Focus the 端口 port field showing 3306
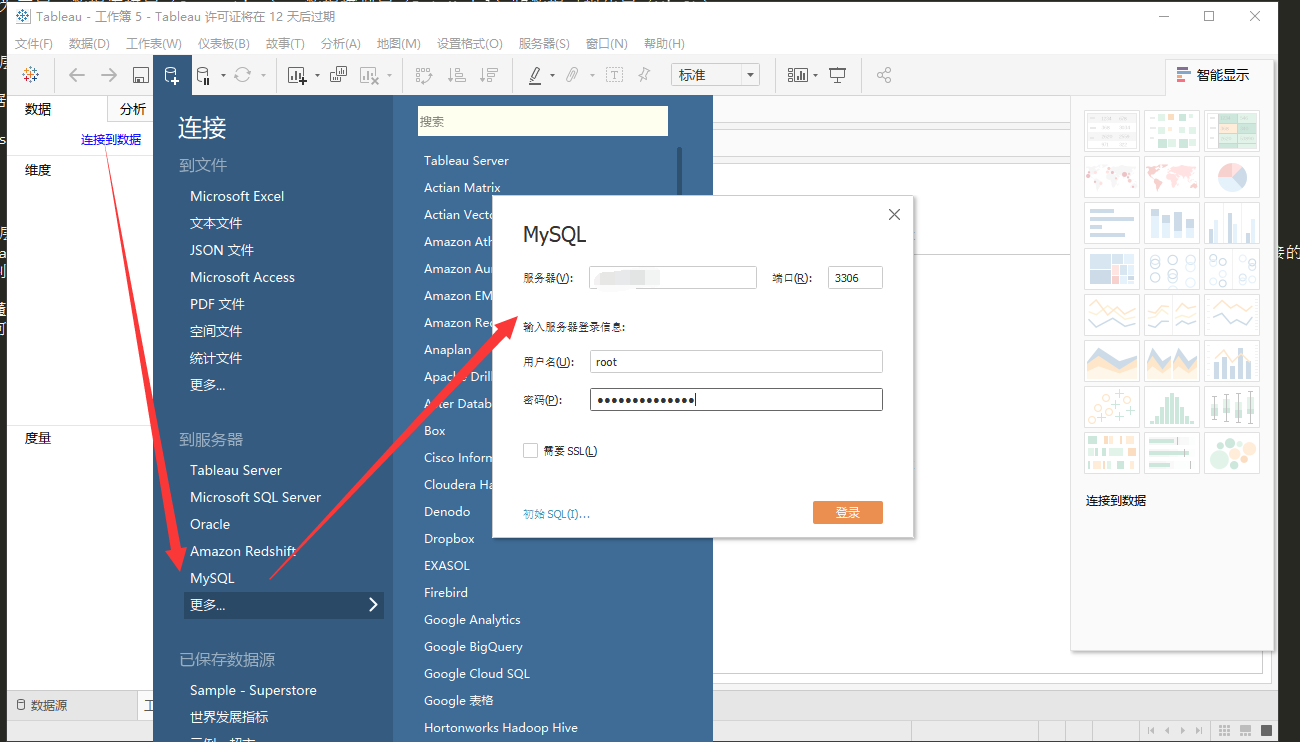The image size is (1300, 742). (x=856, y=277)
